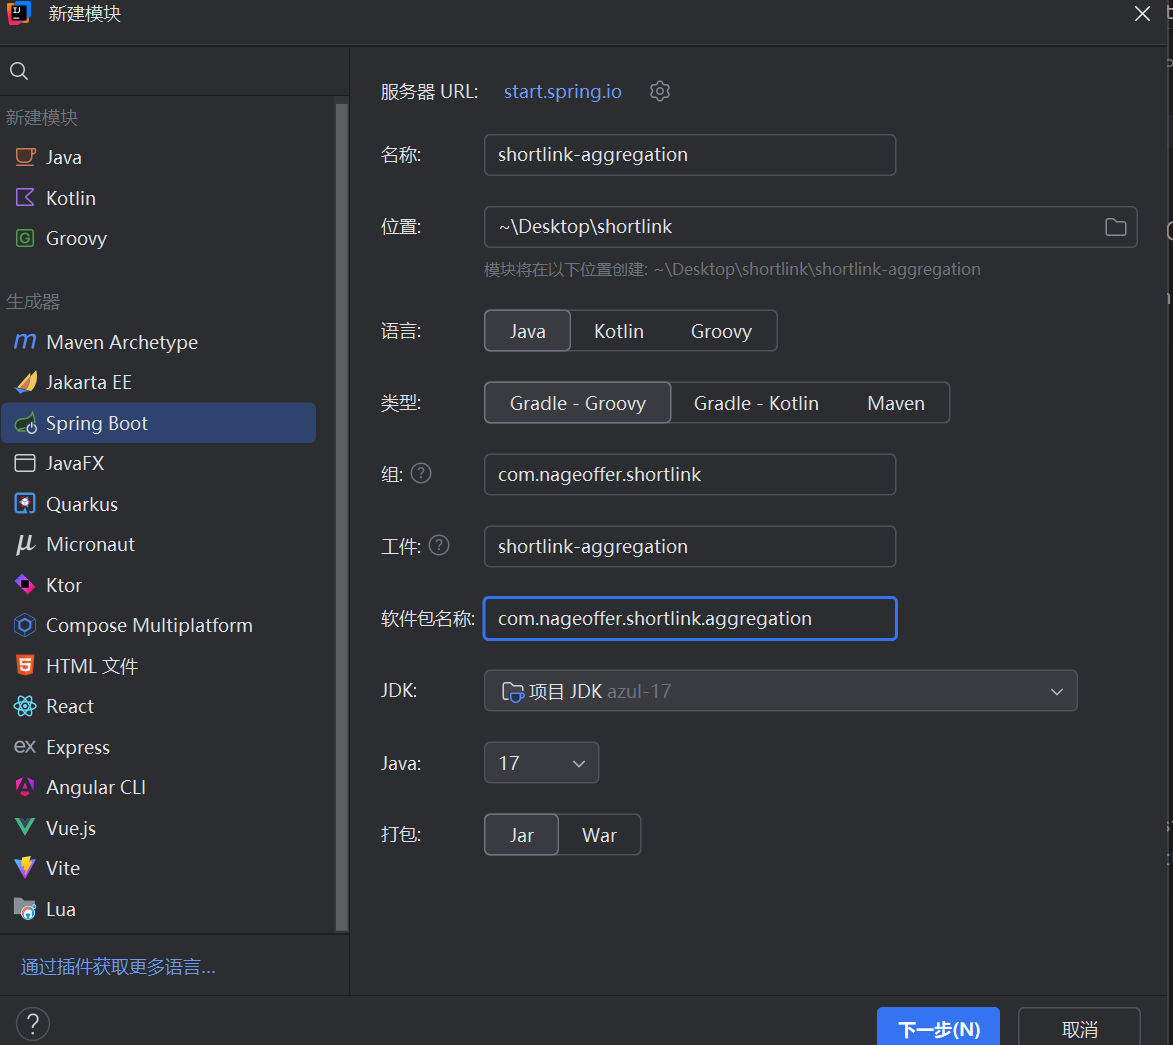Click the 位置 path input field
The height and width of the screenshot is (1045, 1173).
click(x=810, y=227)
